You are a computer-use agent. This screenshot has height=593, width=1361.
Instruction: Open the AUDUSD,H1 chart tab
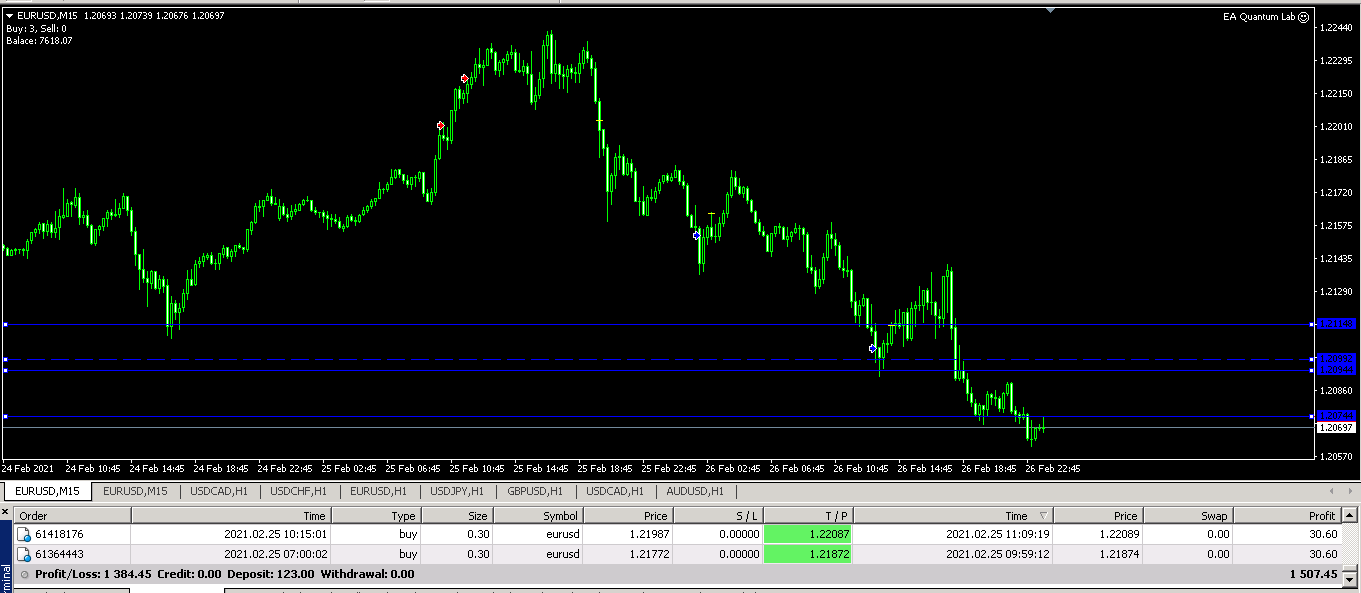[x=694, y=491]
